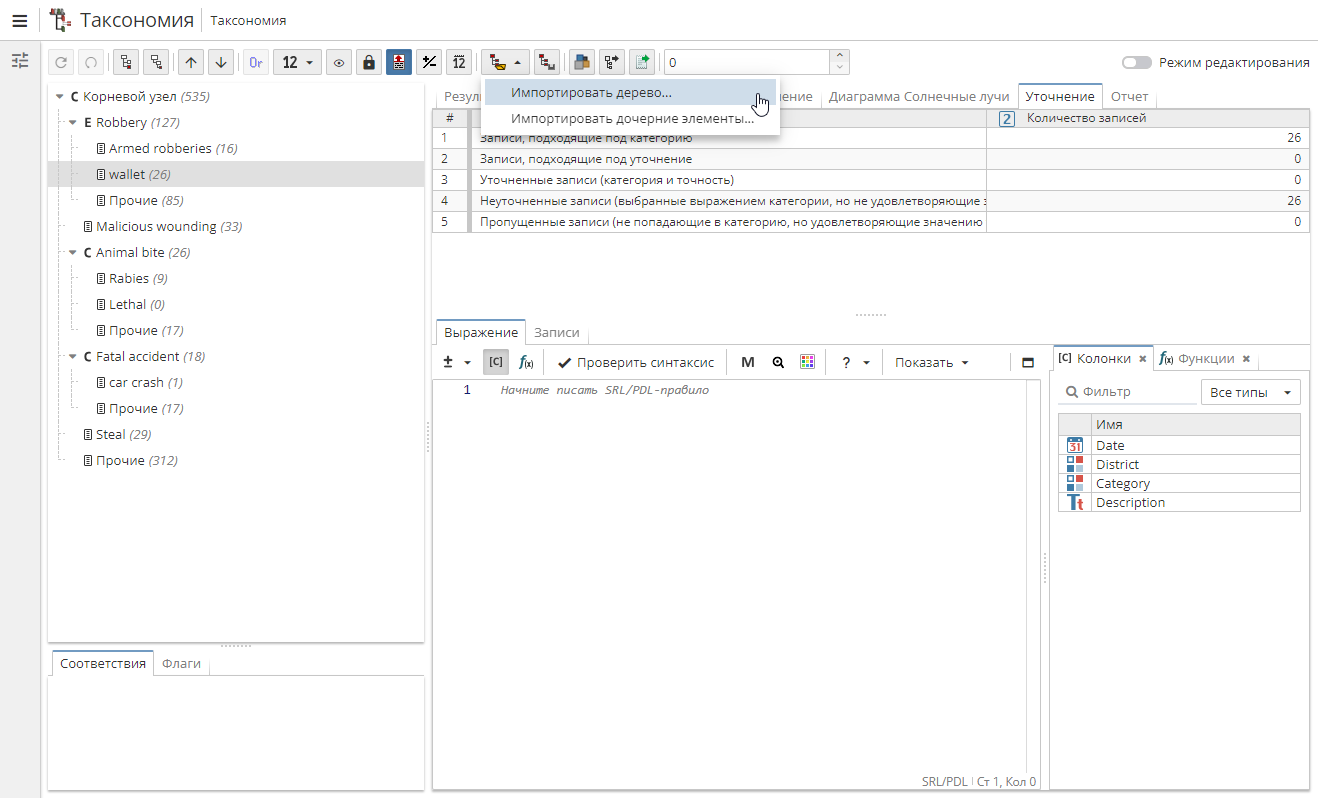Select the 'Прочие (312)' tree item

click(130, 460)
